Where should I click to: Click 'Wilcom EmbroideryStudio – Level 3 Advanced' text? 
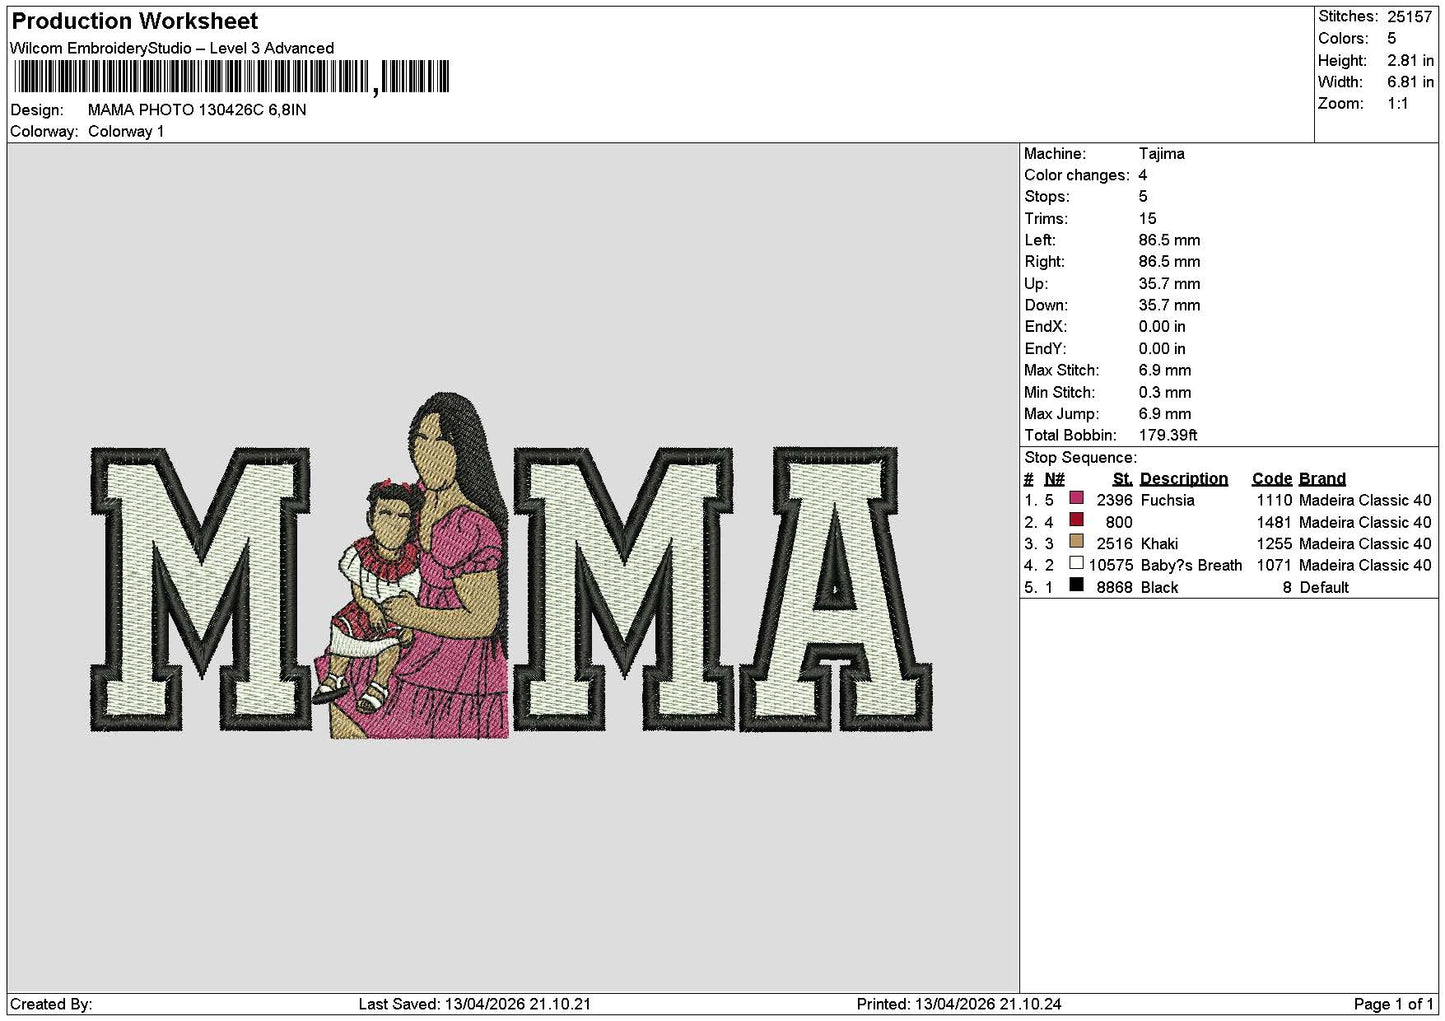pos(172,48)
